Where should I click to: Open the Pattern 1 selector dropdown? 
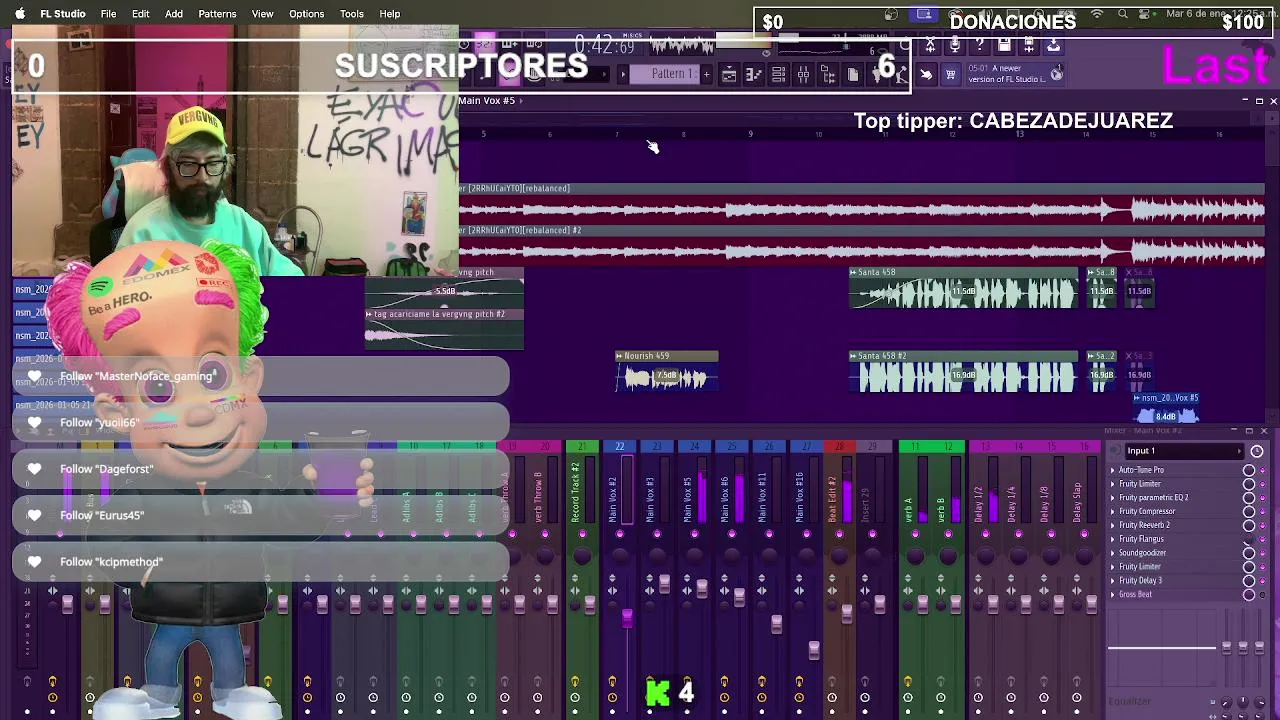666,74
